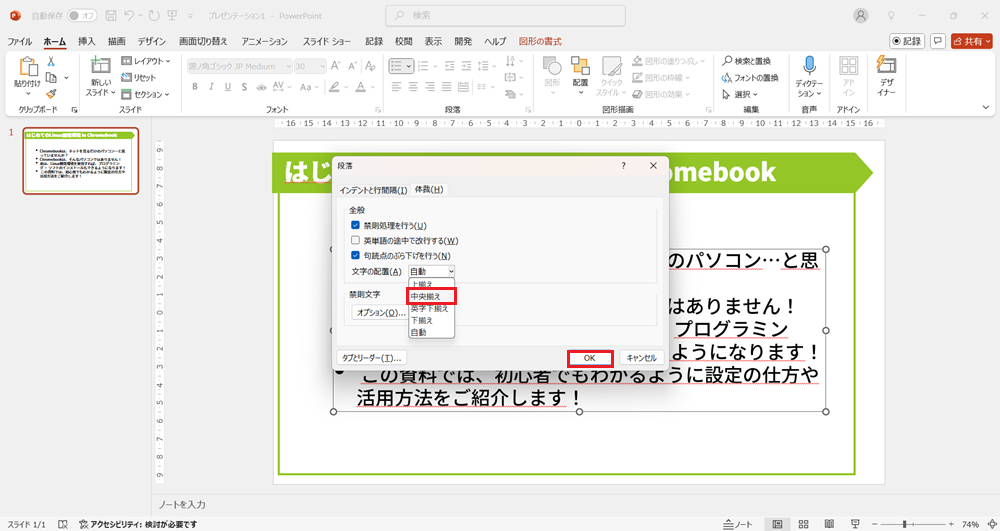Click the 検索 search box
The width and height of the screenshot is (1000, 531).
click(x=505, y=15)
